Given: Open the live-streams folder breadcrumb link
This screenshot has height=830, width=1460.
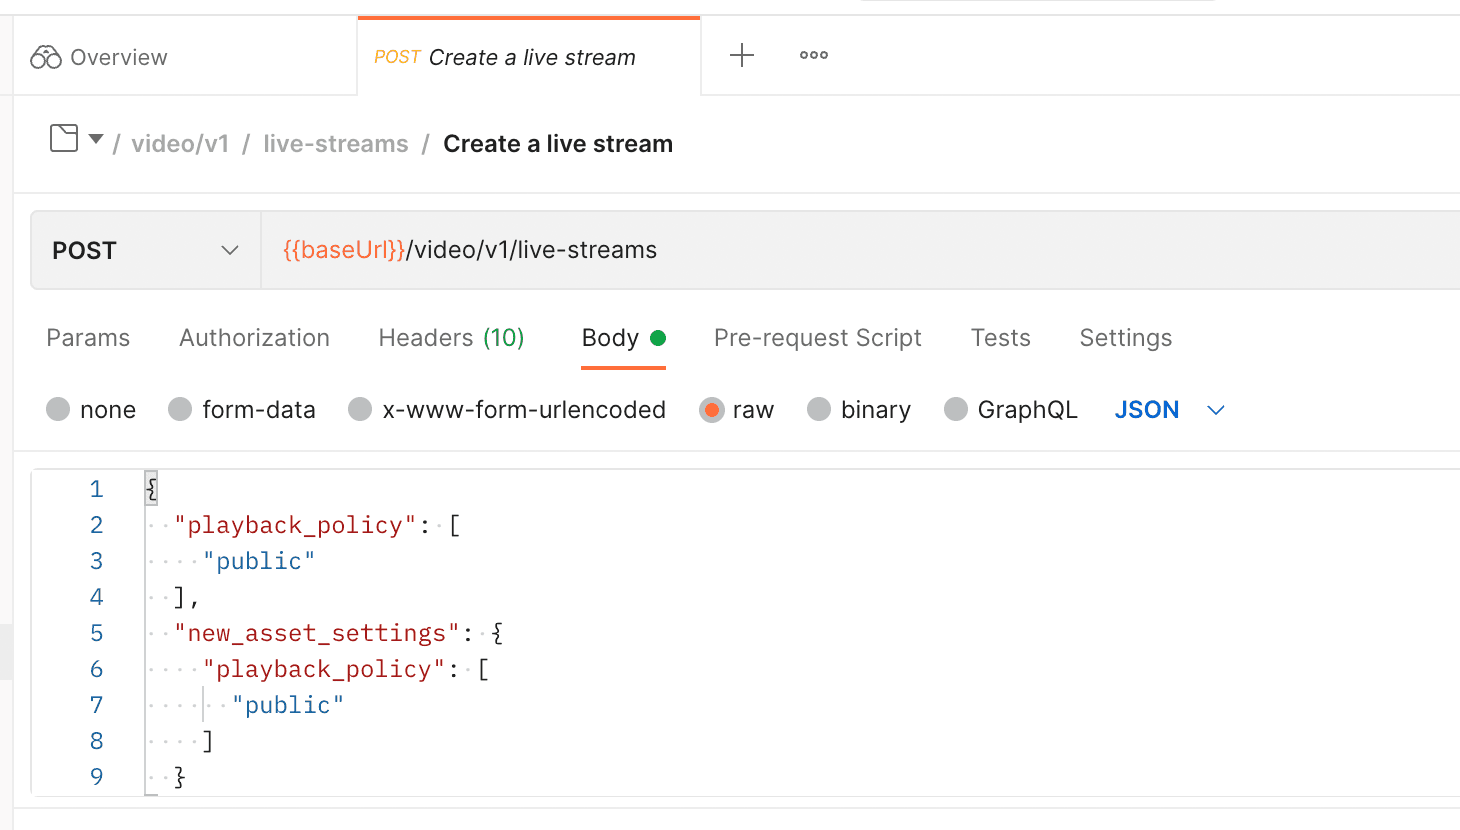Looking at the screenshot, I should click(x=336, y=143).
